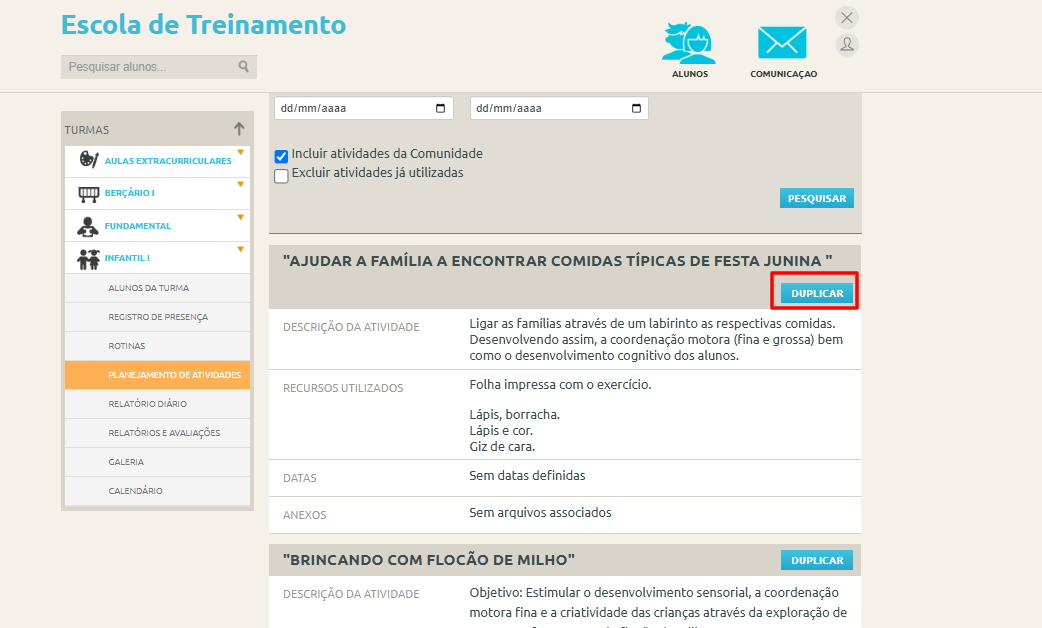Select Rotinas in sidebar
Image resolution: width=1042 pixels, height=628 pixels.
click(x=157, y=346)
